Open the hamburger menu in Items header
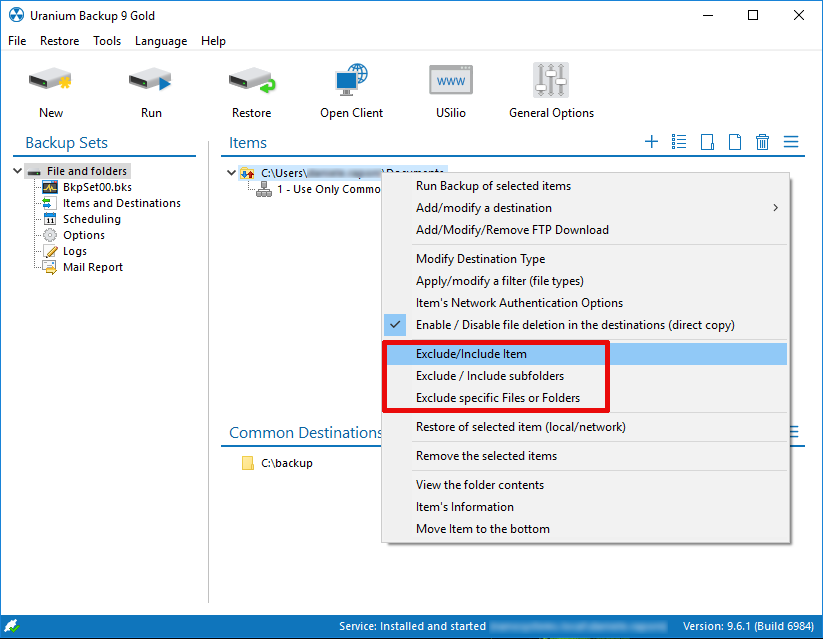This screenshot has height=639, width=823. [791, 142]
